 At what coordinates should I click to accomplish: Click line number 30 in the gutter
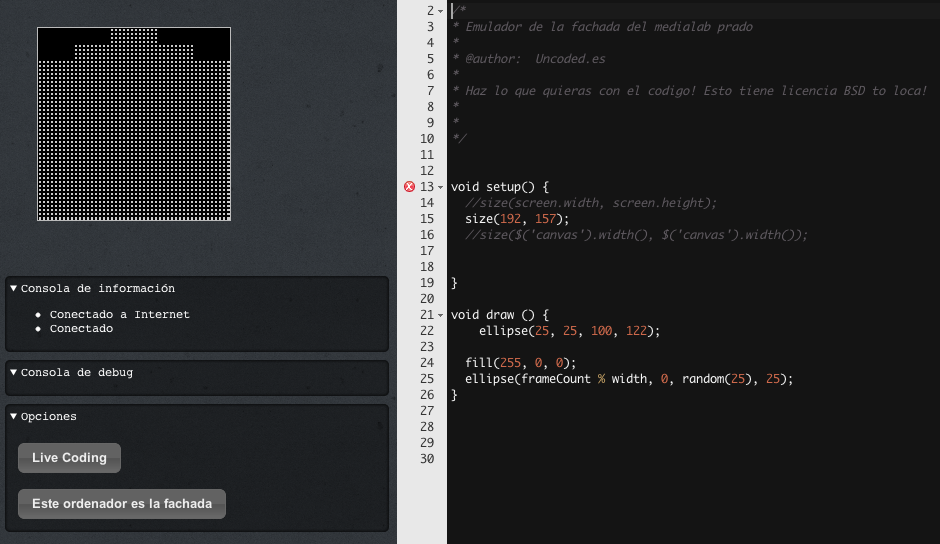click(427, 459)
